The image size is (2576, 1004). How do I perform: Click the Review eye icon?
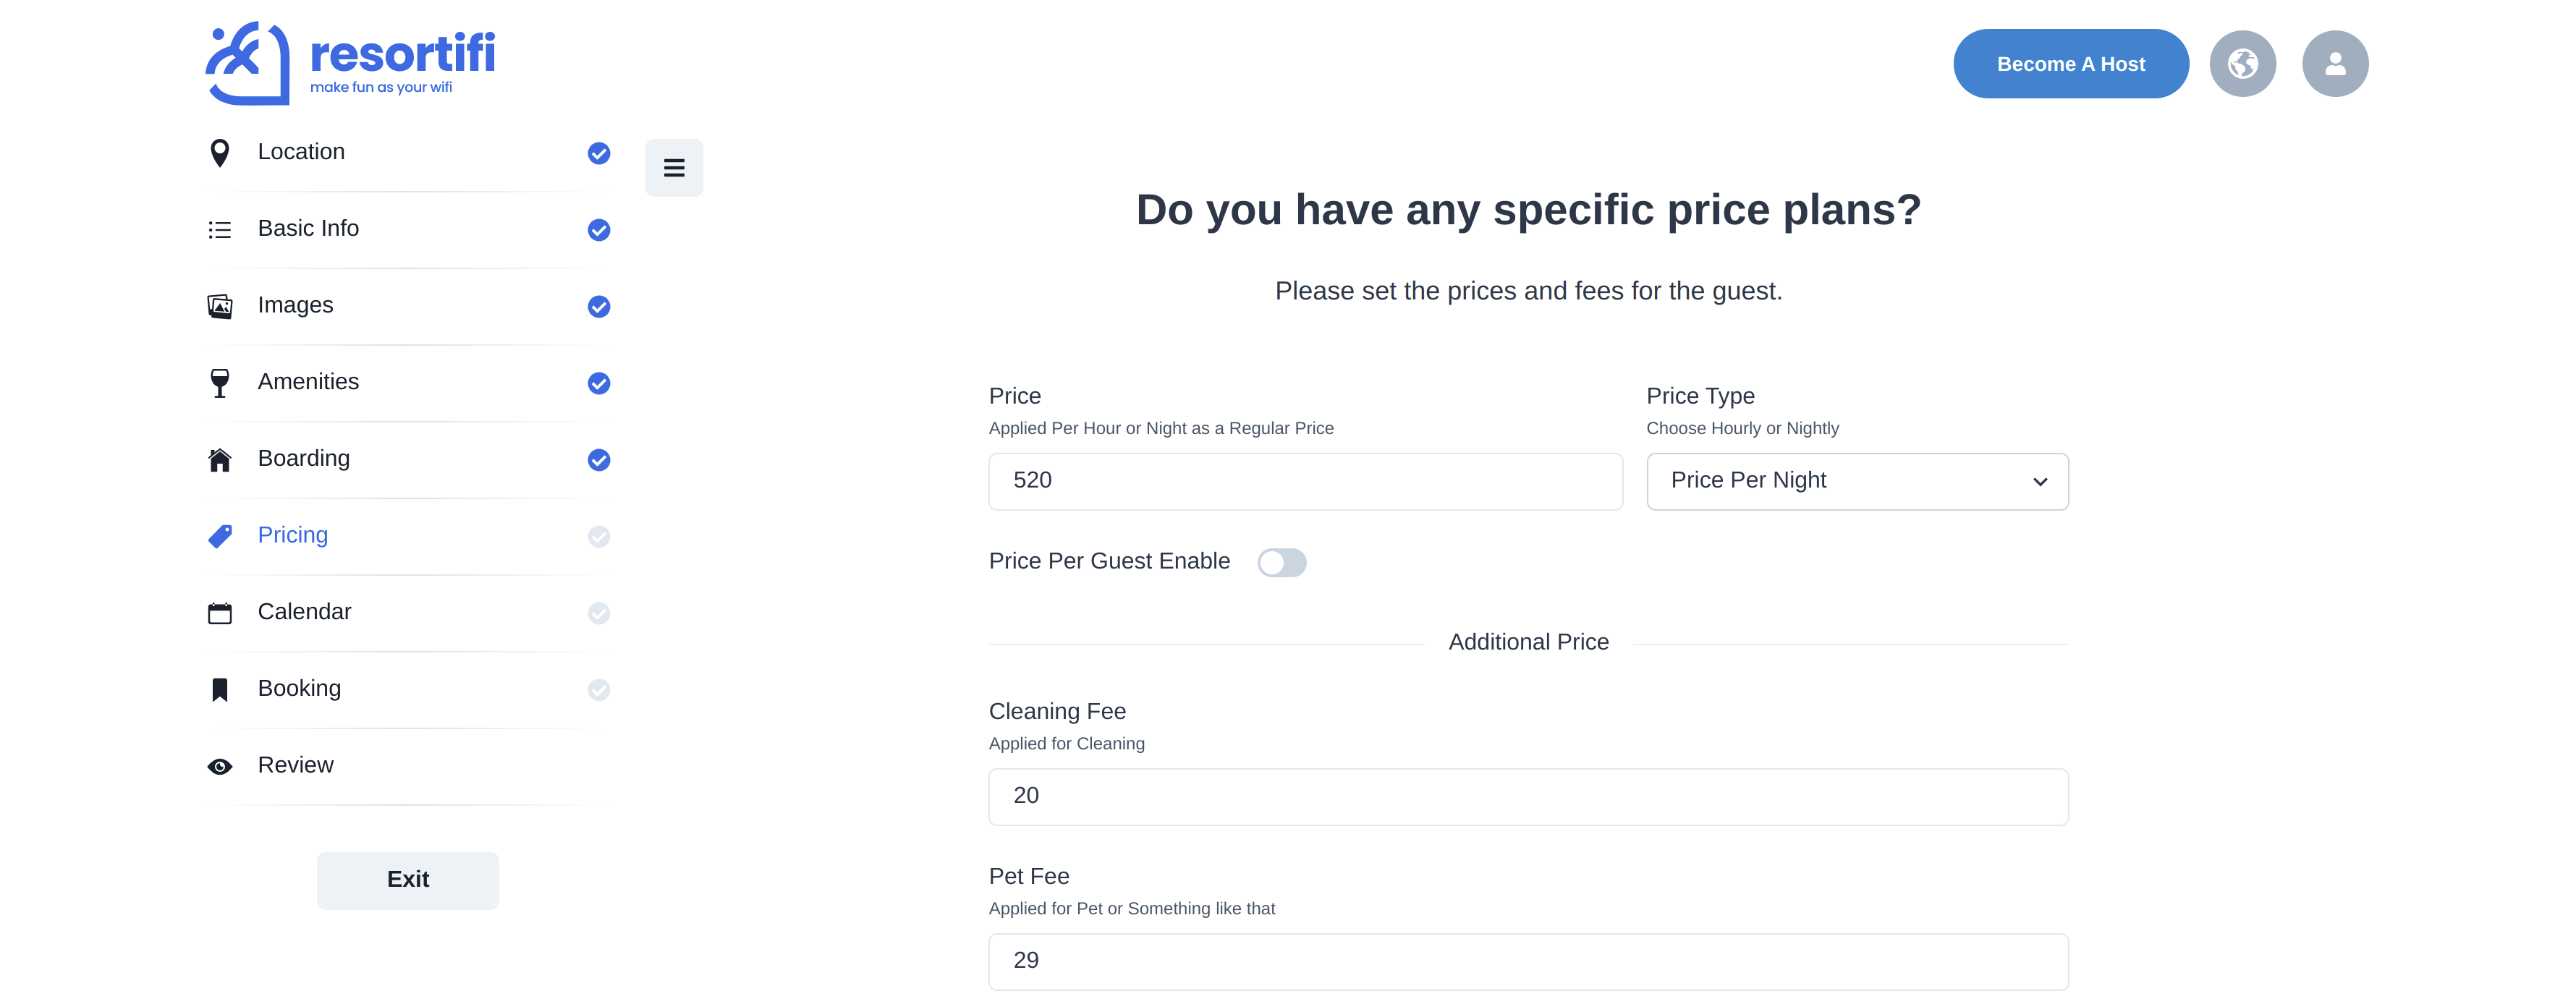pos(220,766)
